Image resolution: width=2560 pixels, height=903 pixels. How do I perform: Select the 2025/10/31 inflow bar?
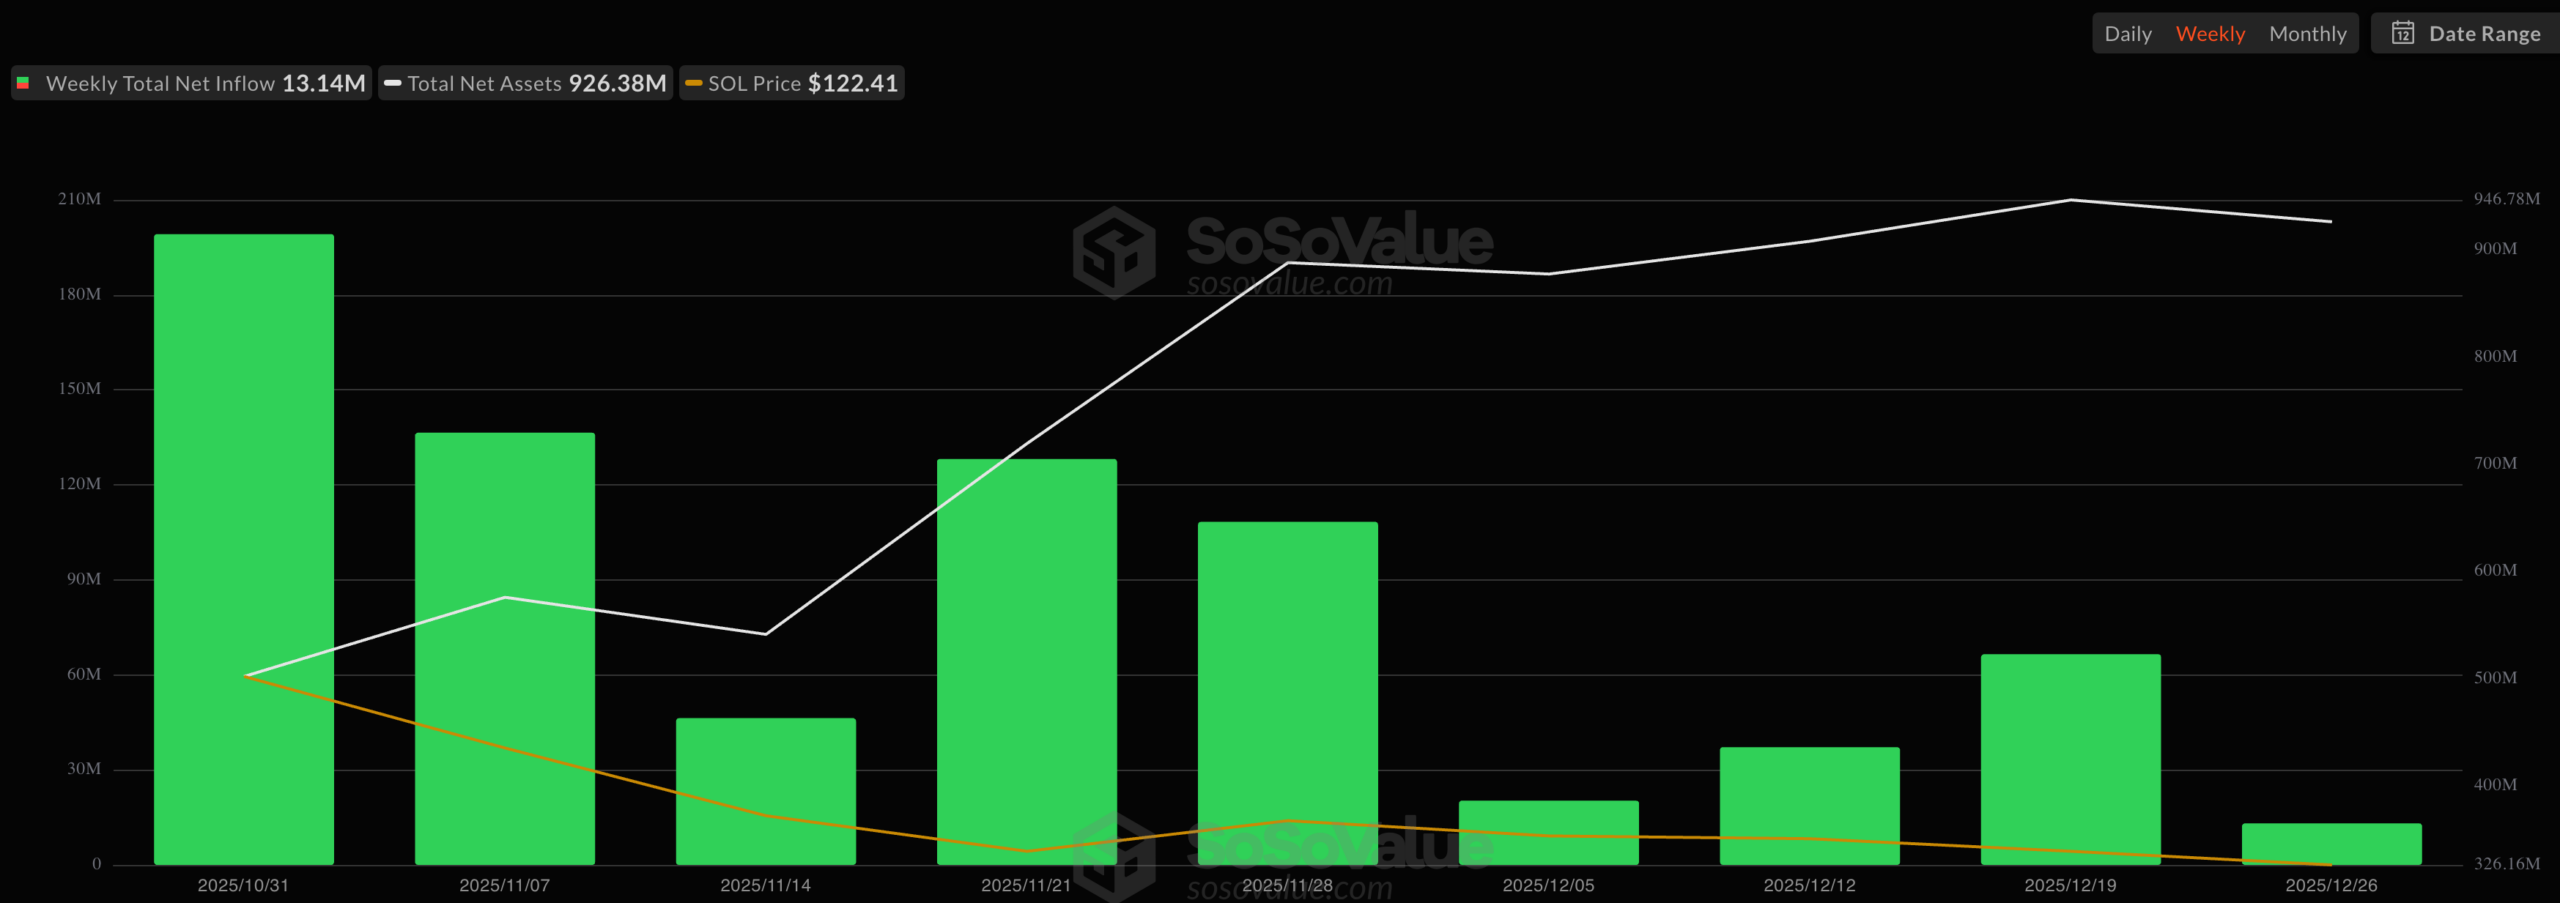[x=244, y=549]
